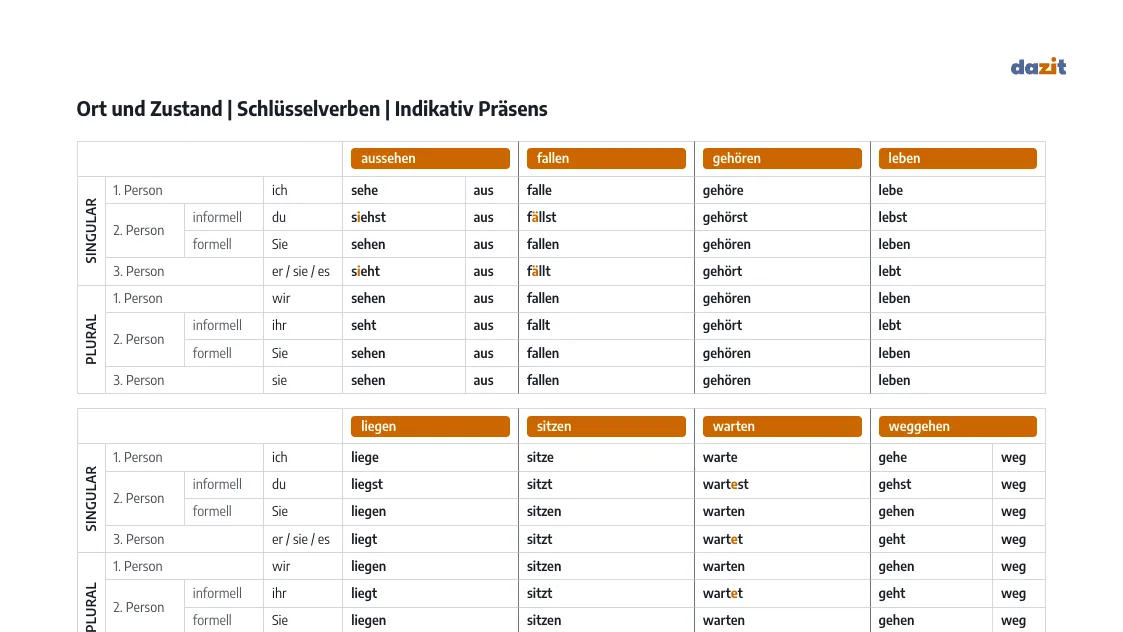Click the sitzen verb header

606,426
